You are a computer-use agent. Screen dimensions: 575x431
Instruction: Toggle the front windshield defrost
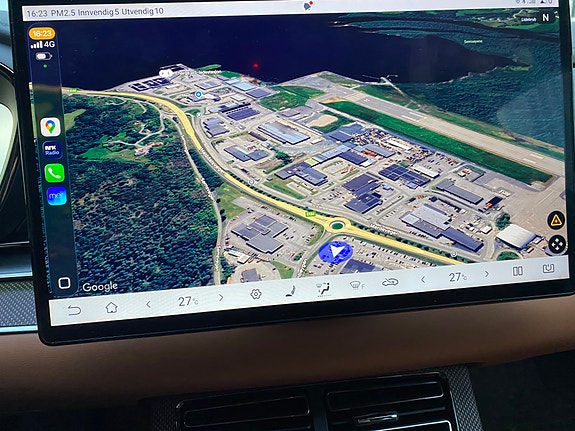(356, 285)
